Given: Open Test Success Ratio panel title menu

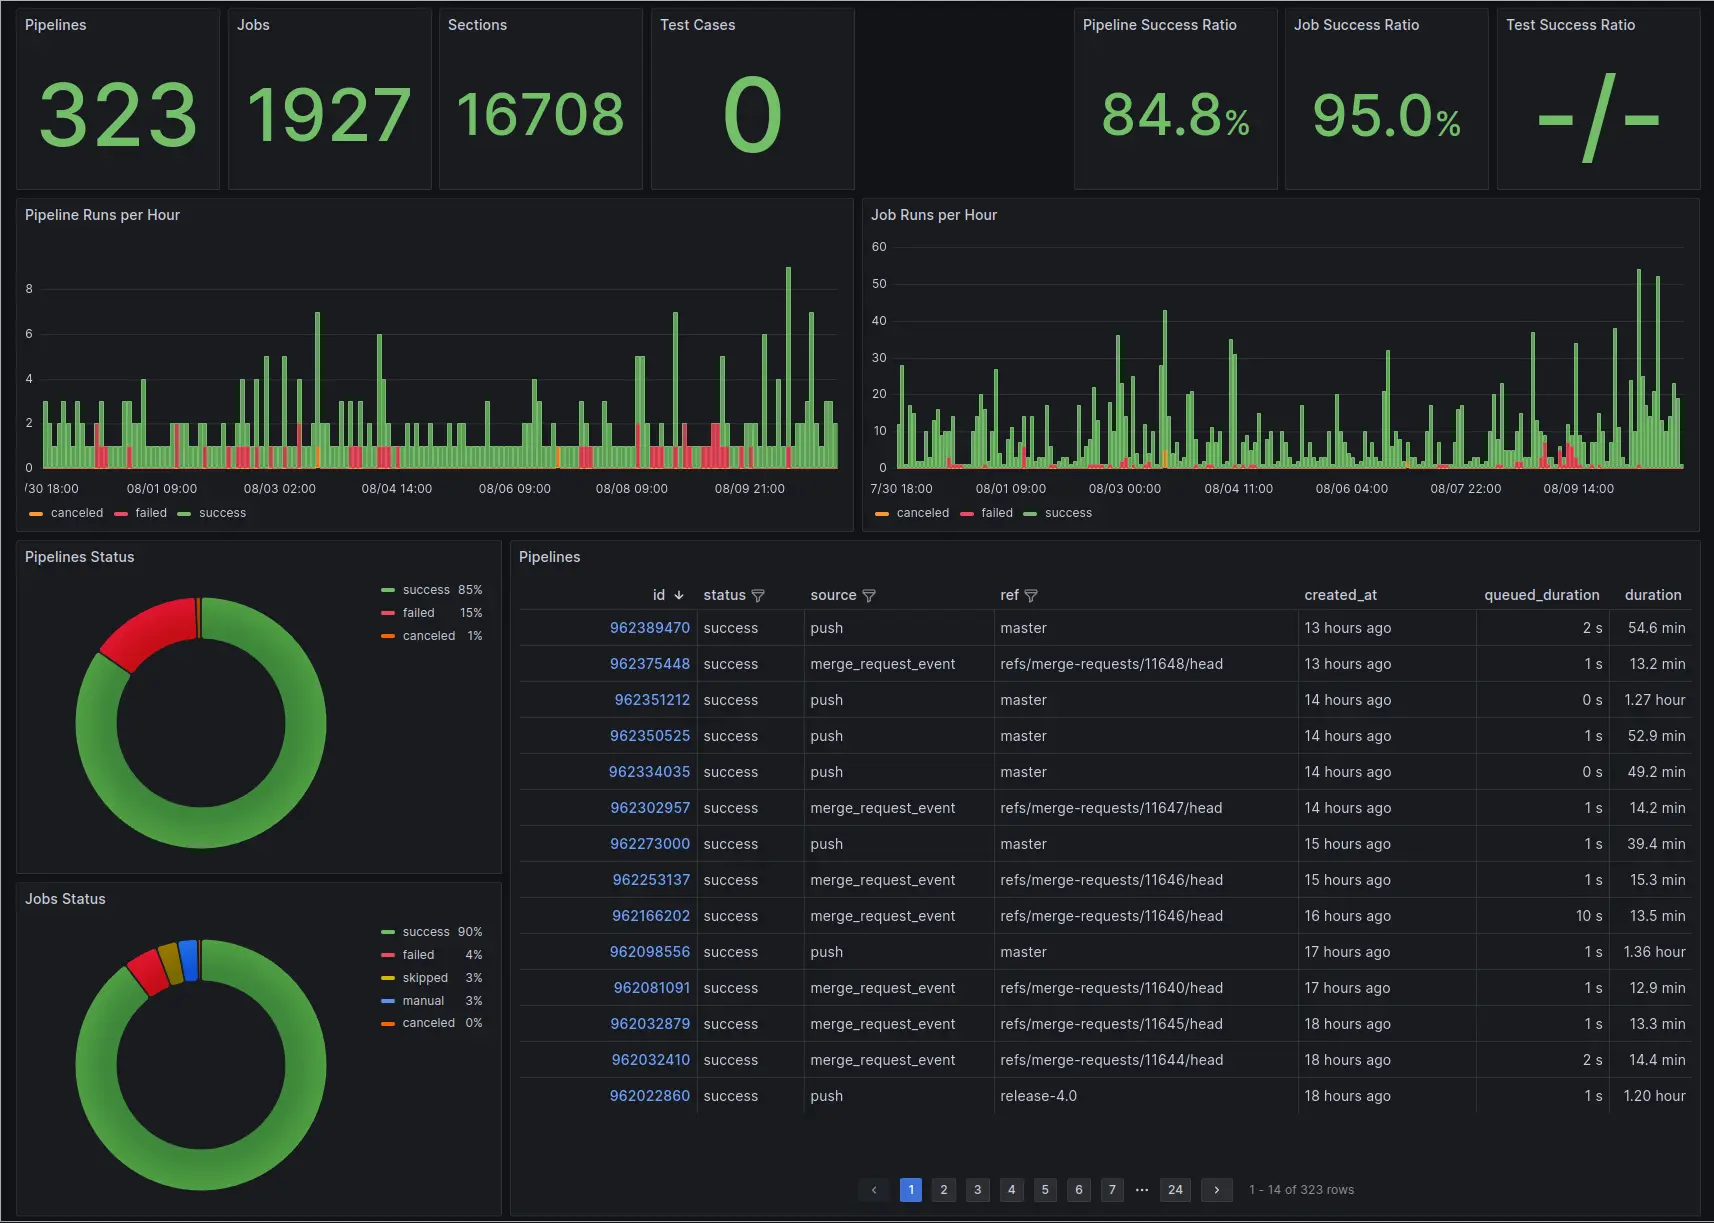Looking at the screenshot, I should 1571,25.
